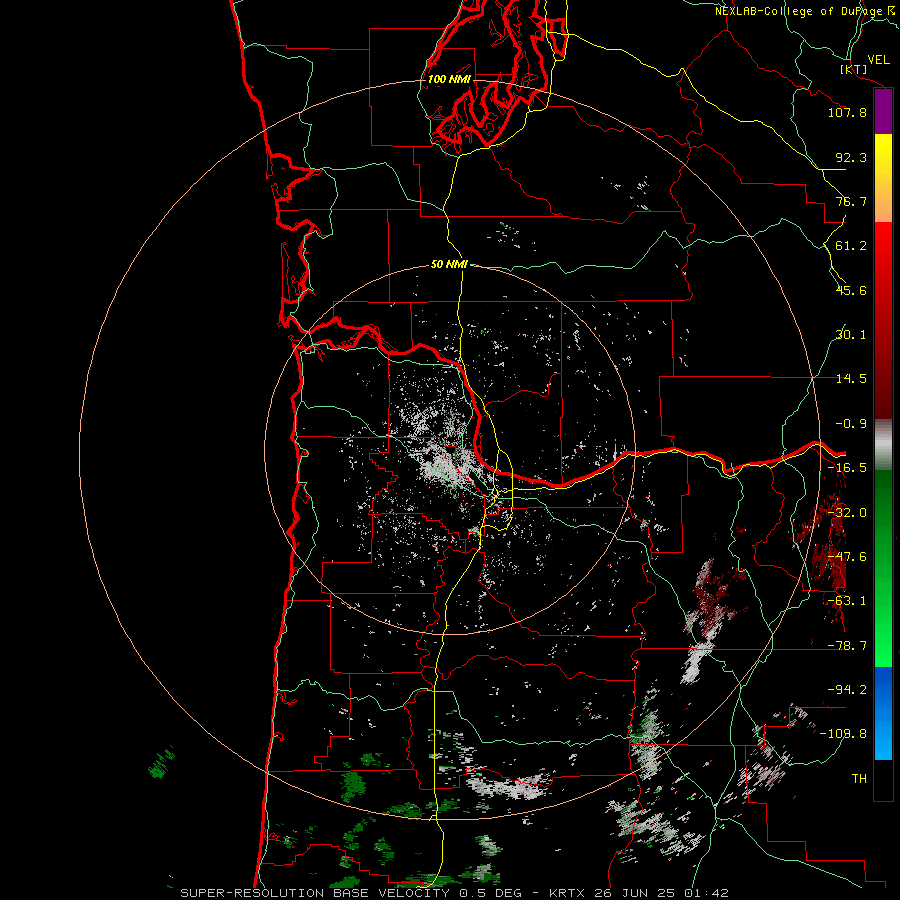Select the 107.8 scale value

tap(847, 112)
